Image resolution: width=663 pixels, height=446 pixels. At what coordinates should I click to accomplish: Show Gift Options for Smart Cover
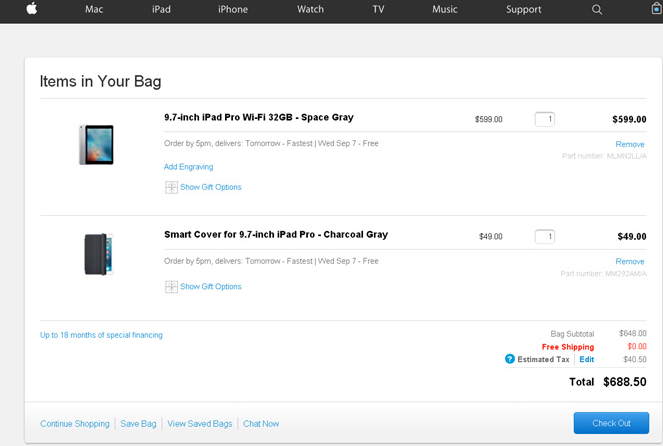tap(211, 286)
